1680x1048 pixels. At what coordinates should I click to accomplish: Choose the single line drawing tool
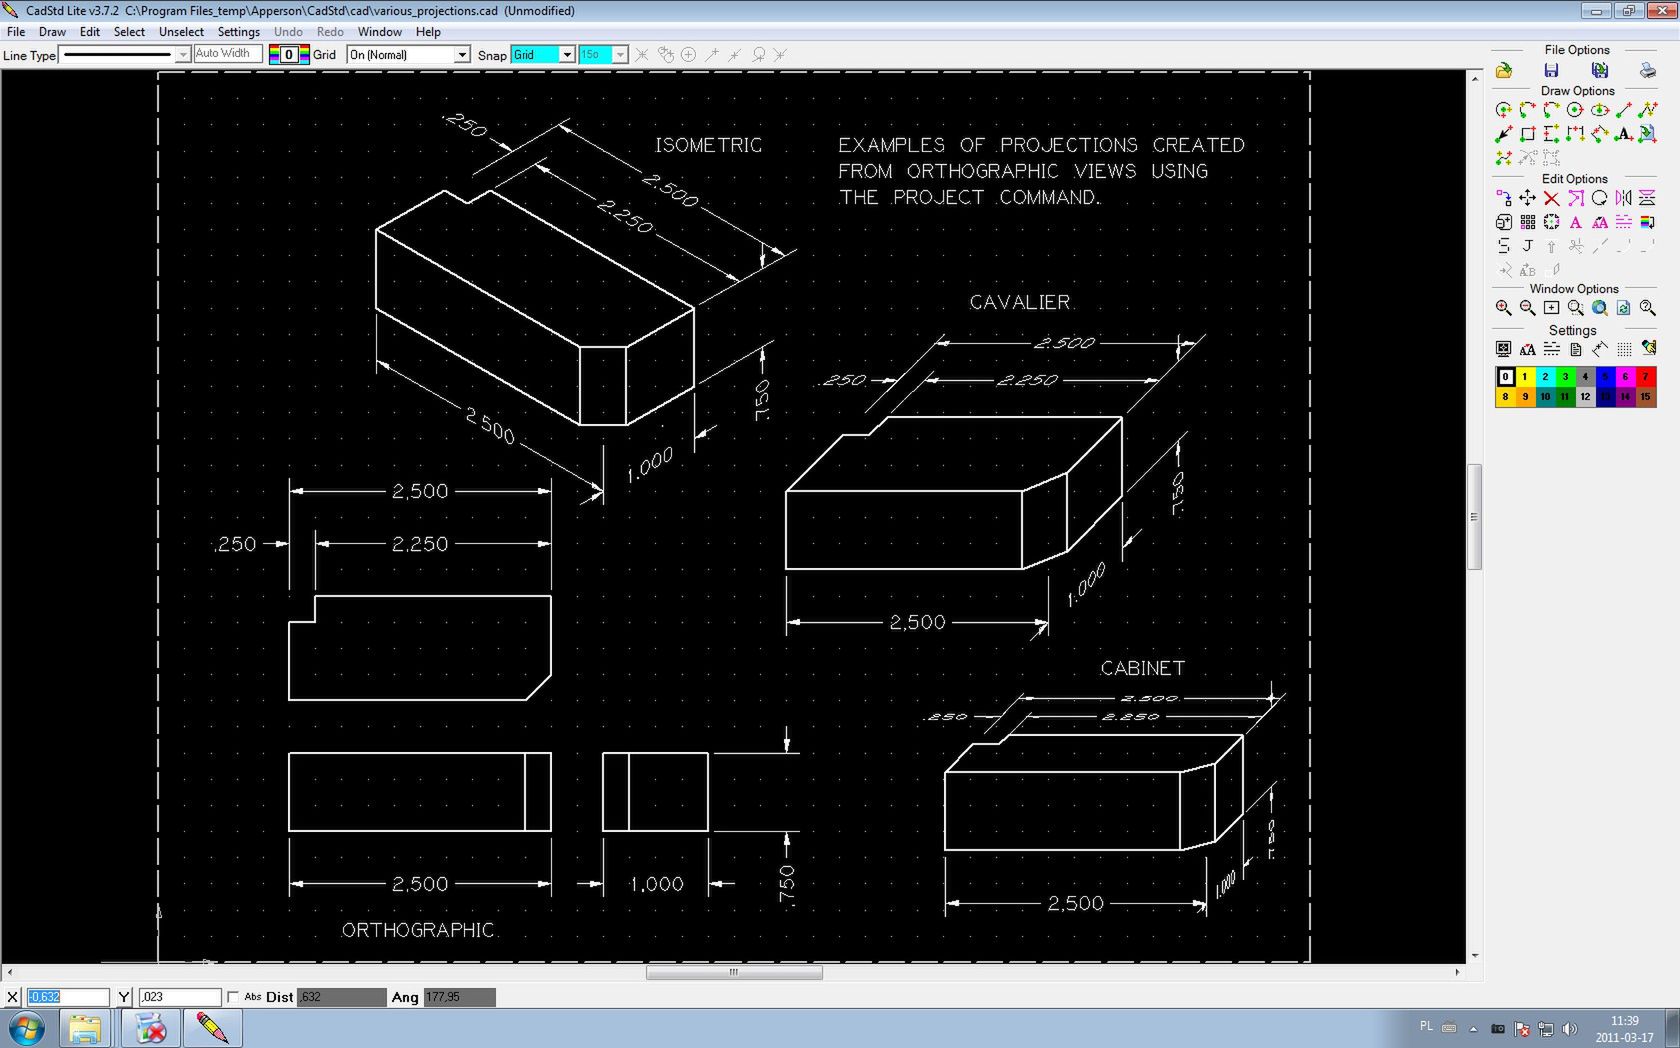(1623, 110)
